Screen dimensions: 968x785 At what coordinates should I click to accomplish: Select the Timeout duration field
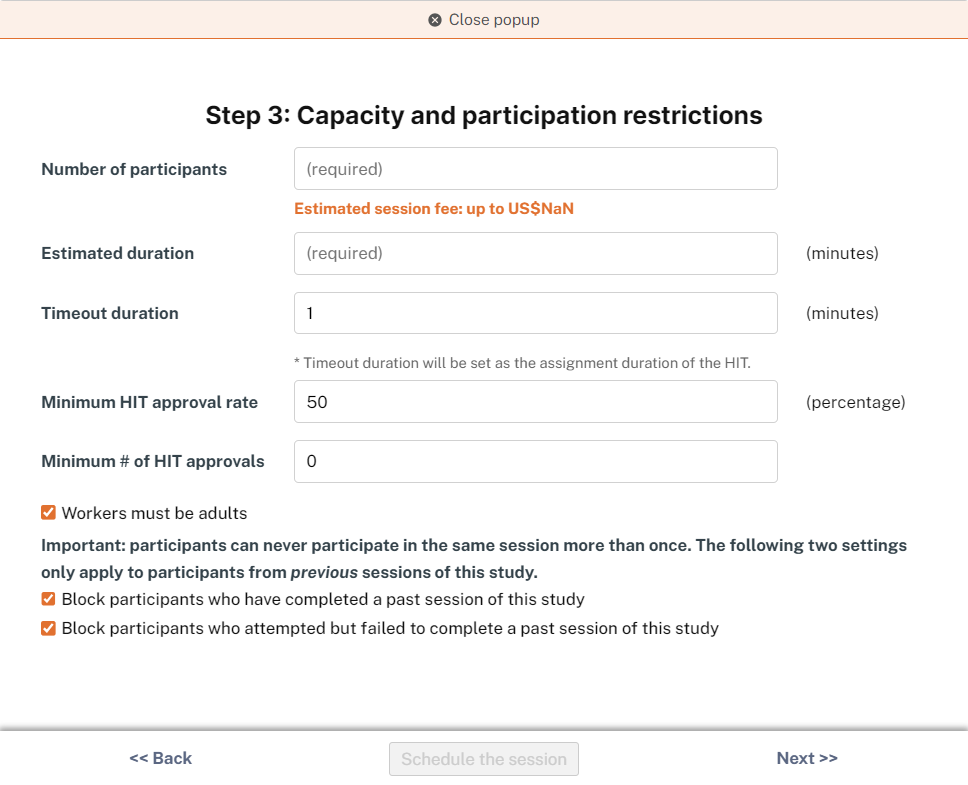click(x=535, y=313)
